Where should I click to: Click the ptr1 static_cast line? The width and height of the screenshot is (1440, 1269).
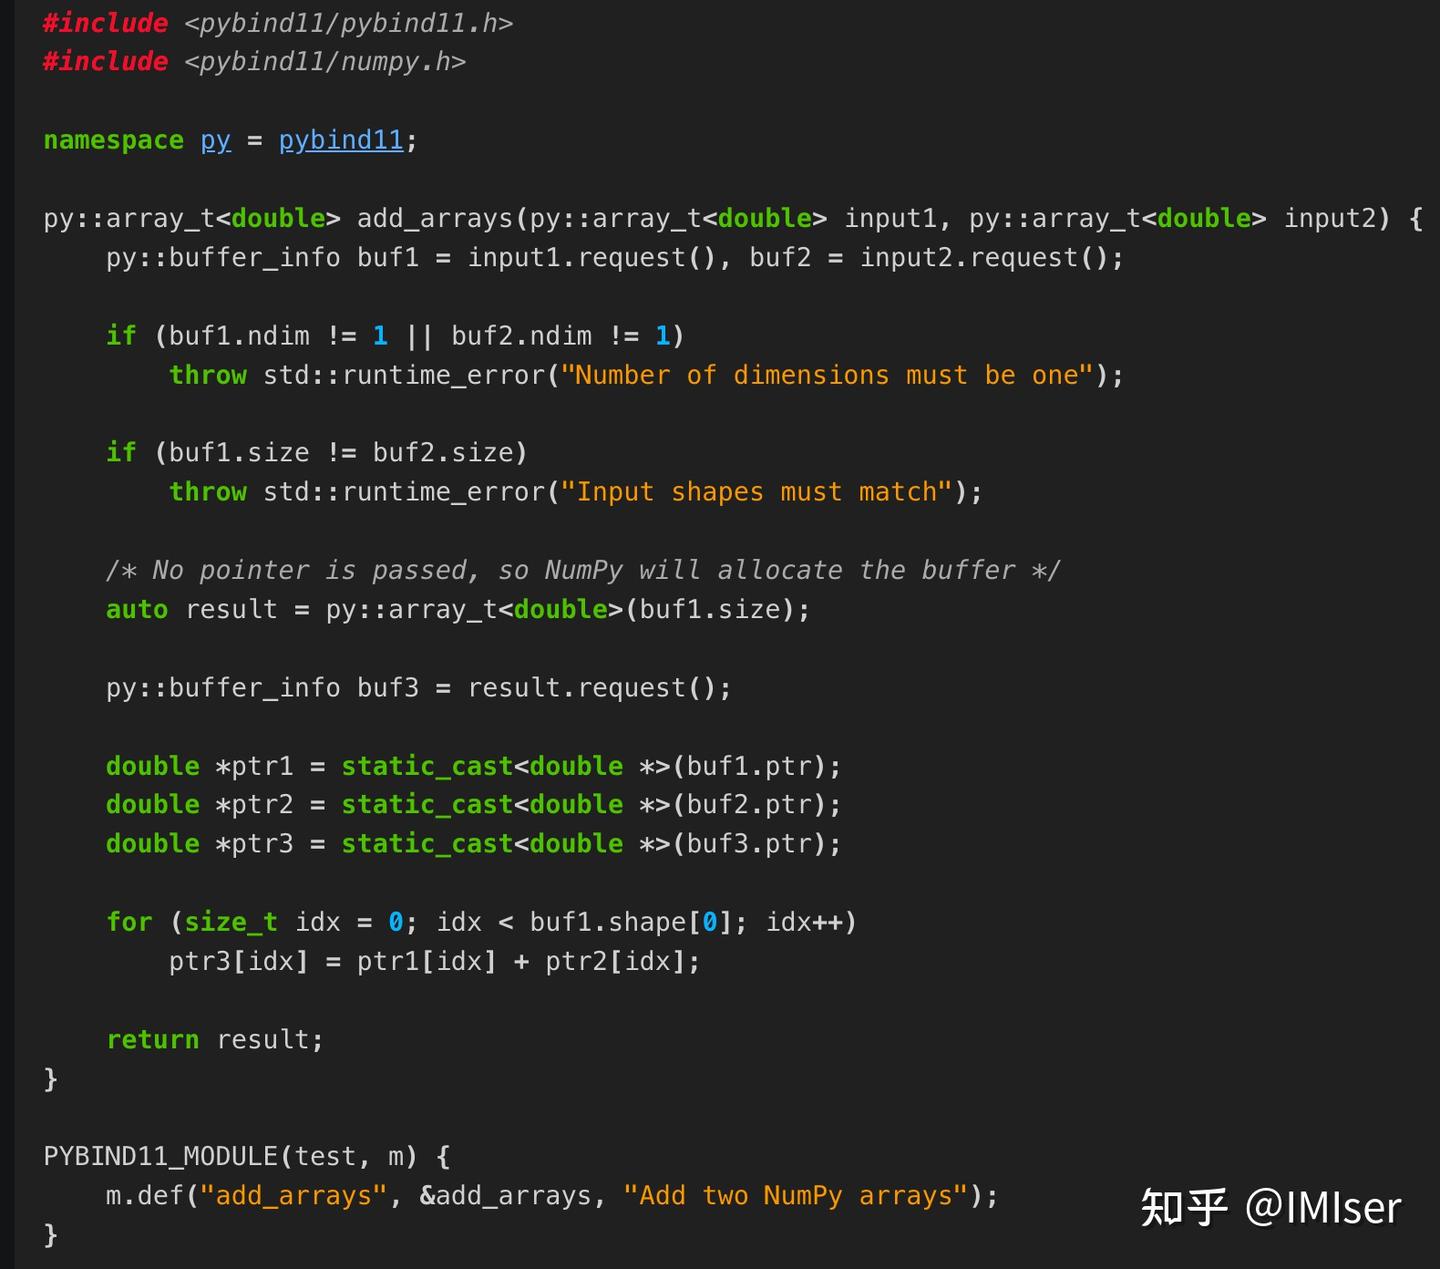pyautogui.click(x=474, y=766)
